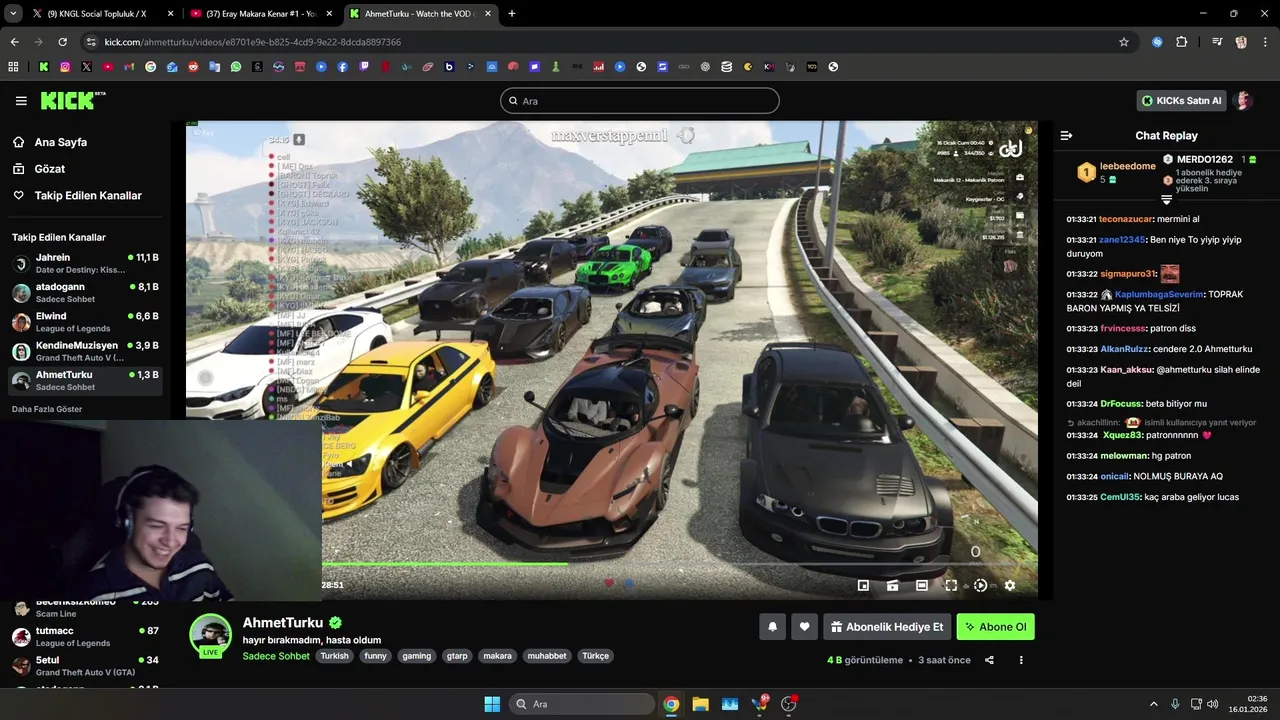
Task: Click the Ara search field on Kick
Action: click(x=640, y=101)
